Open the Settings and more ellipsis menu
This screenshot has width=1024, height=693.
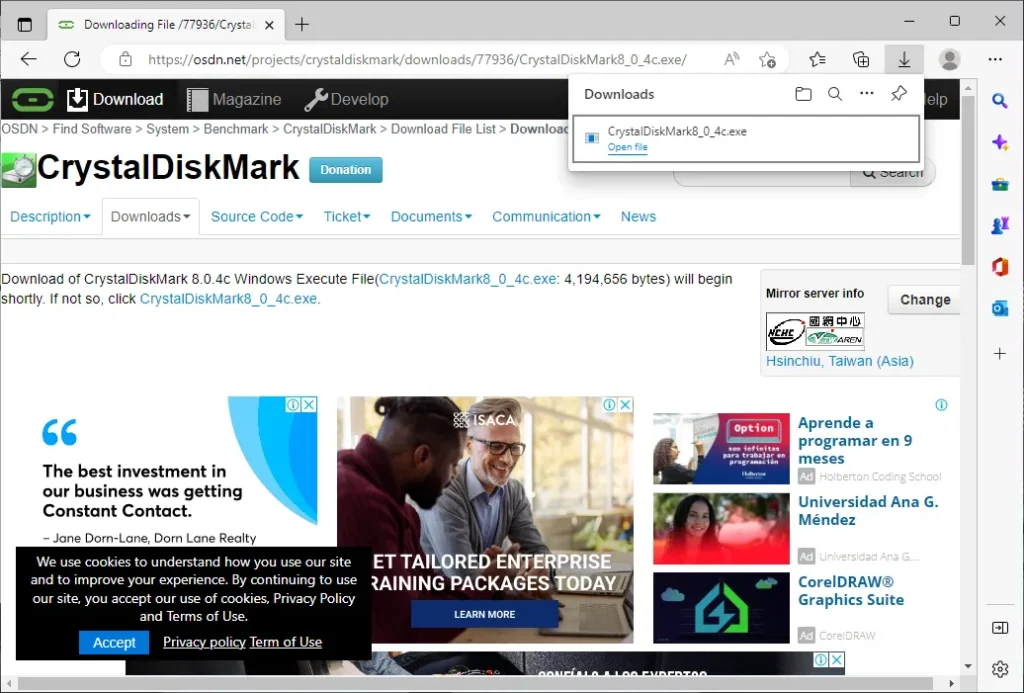point(995,59)
